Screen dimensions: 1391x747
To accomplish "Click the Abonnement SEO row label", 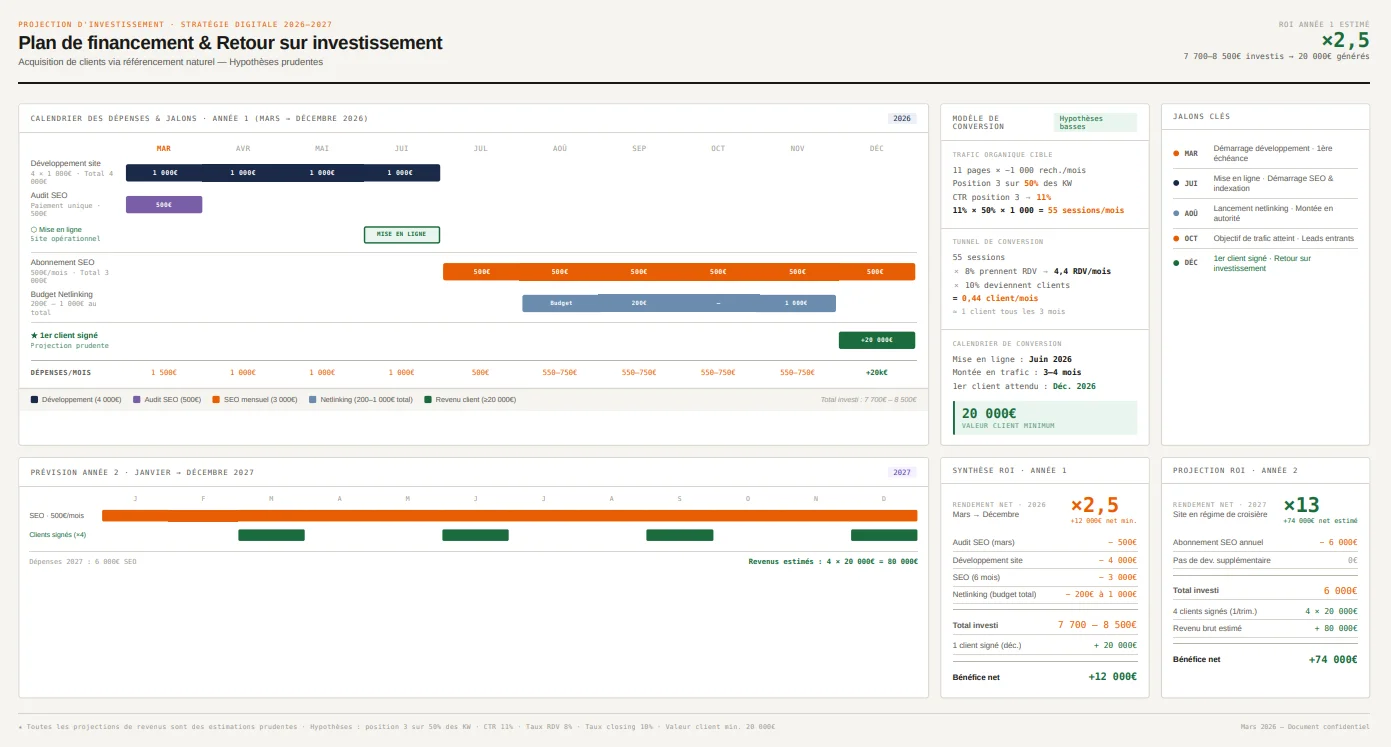I will point(62,262).
